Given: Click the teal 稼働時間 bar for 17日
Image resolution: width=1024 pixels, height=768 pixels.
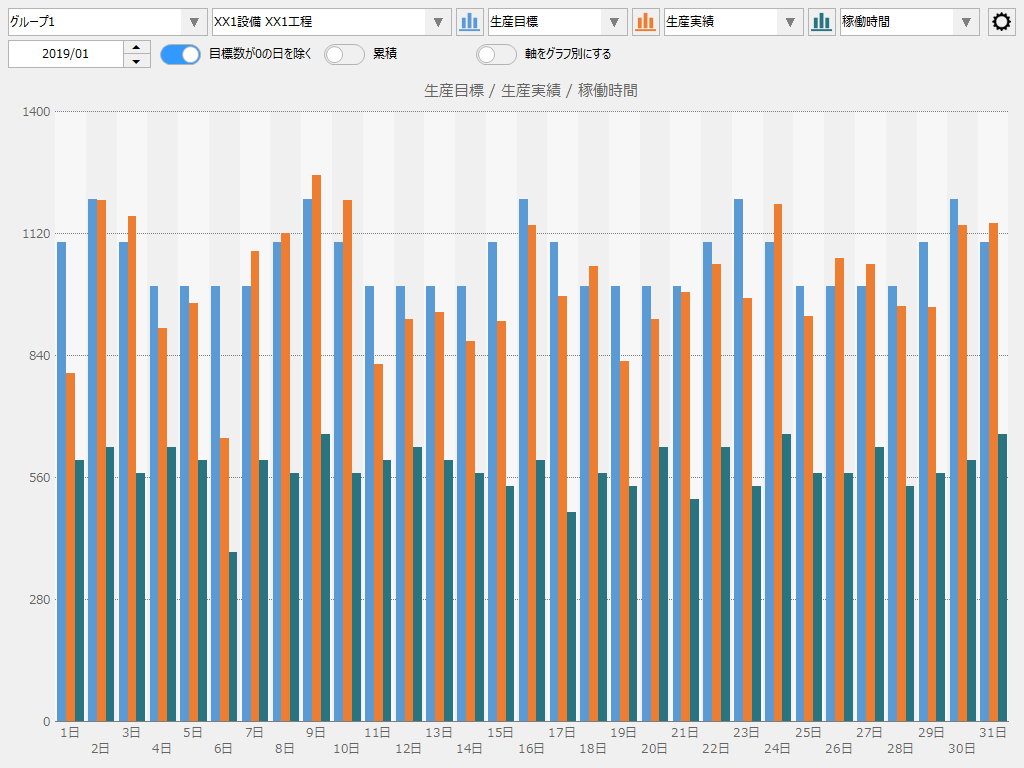Looking at the screenshot, I should (571, 617).
